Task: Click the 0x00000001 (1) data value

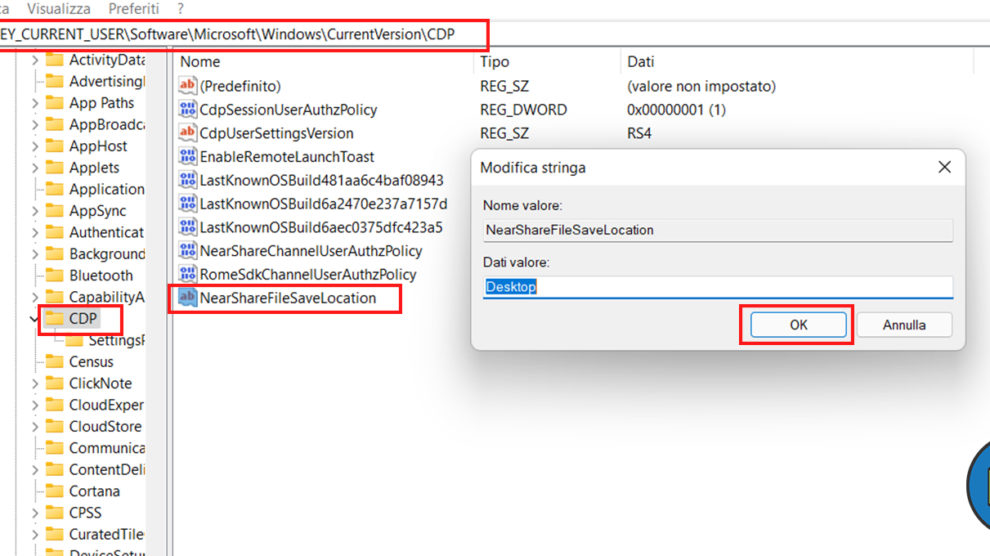Action: (676, 109)
